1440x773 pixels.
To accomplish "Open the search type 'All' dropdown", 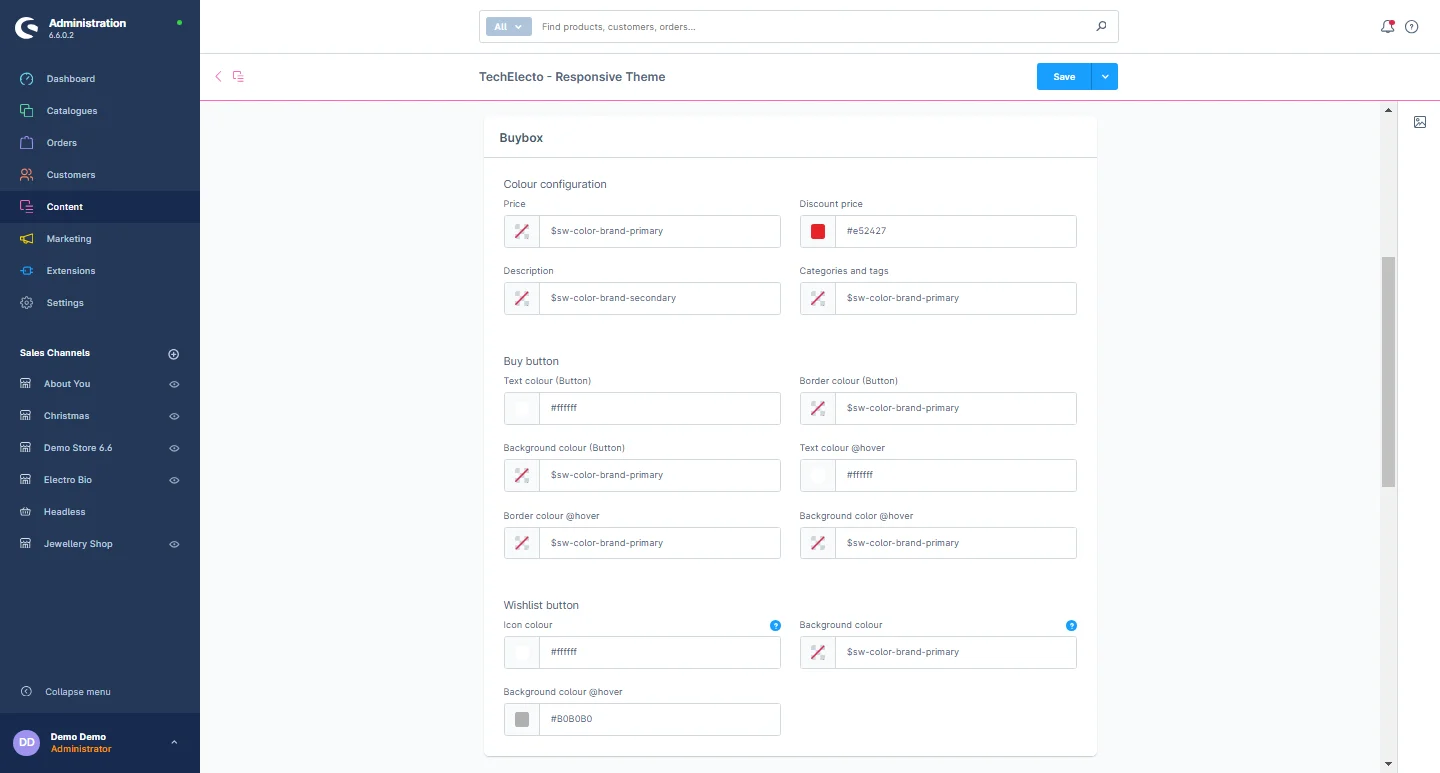I will pyautogui.click(x=508, y=27).
